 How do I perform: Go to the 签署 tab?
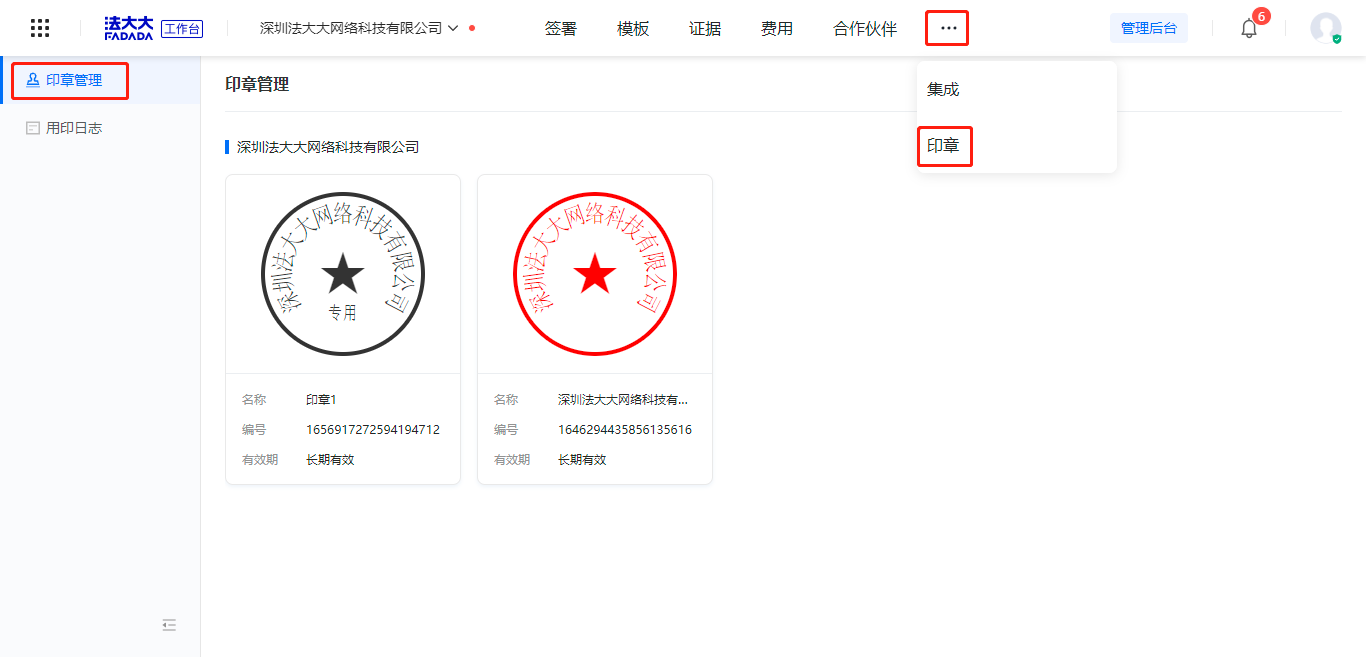[561, 29]
